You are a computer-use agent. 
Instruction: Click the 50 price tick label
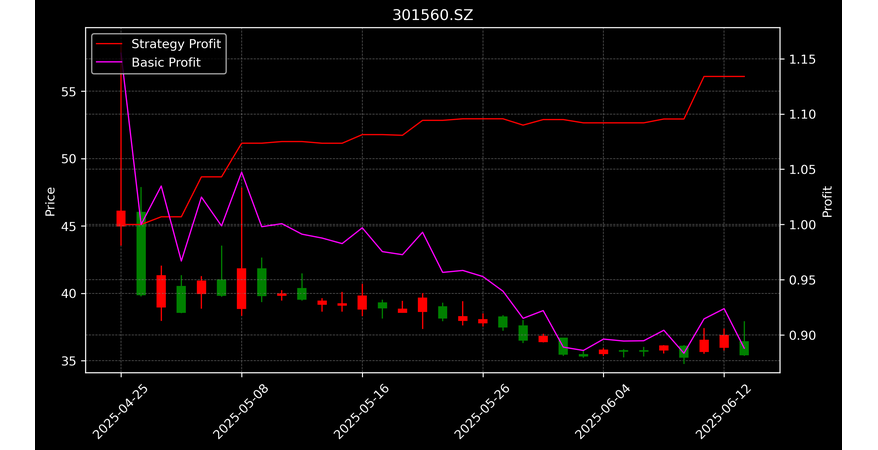(x=69, y=159)
